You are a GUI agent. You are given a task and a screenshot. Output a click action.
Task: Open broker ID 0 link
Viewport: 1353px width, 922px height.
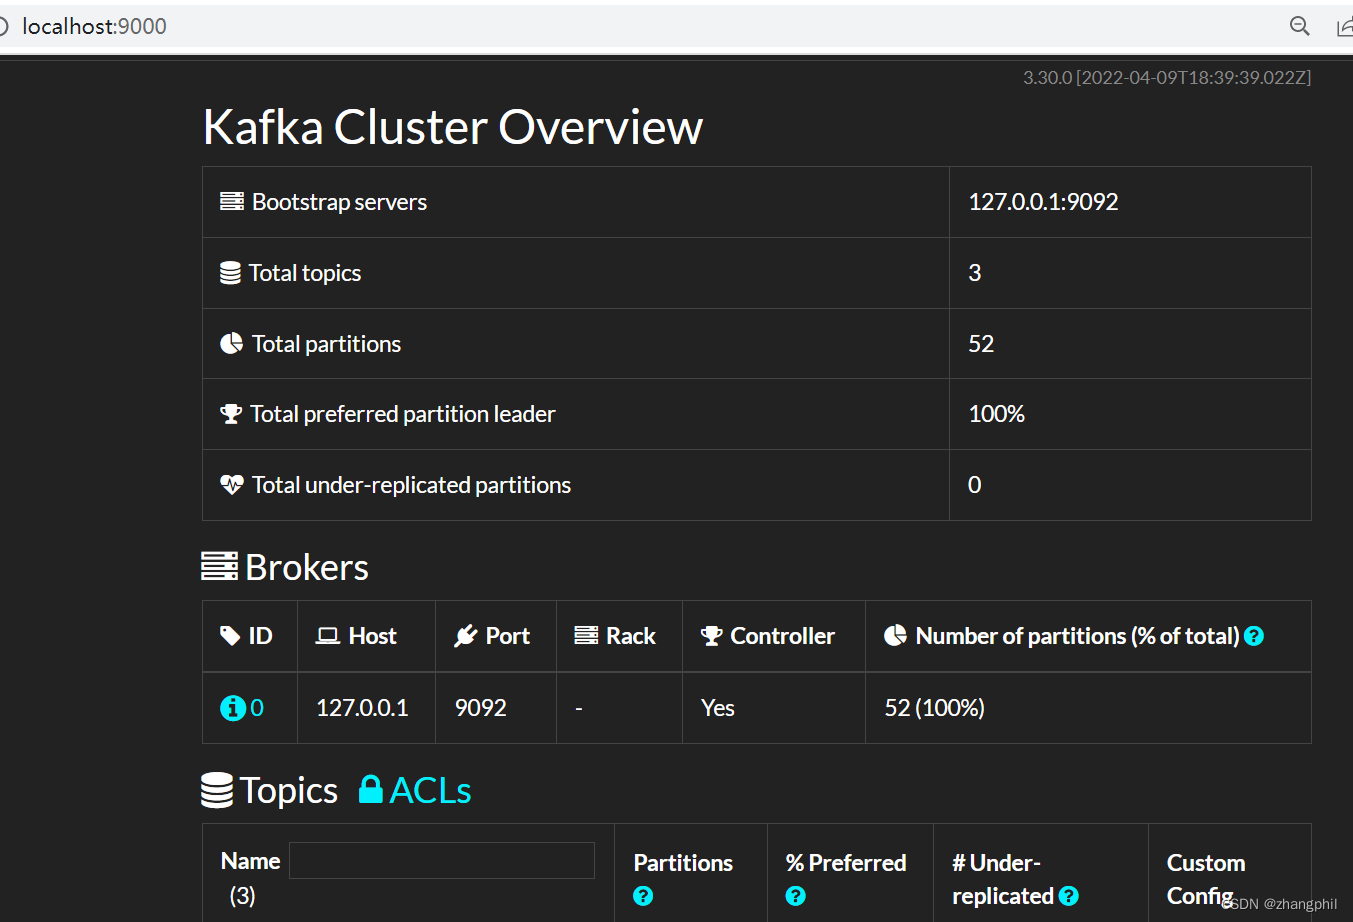[x=257, y=708]
